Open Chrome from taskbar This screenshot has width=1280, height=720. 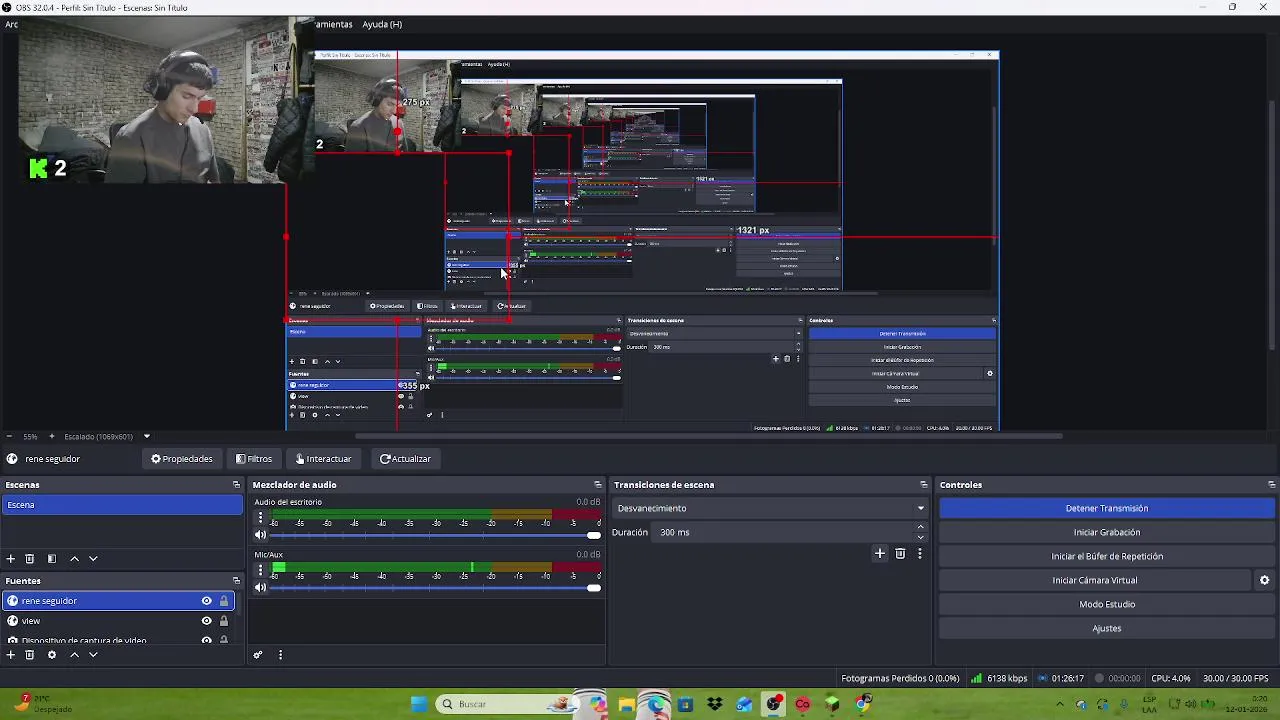[863, 704]
